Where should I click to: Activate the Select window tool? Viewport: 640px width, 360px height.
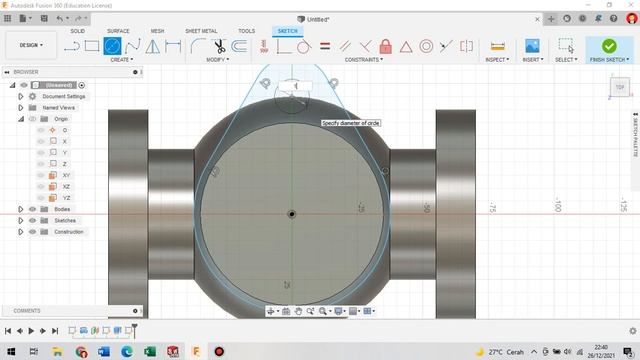pyautogui.click(x=566, y=46)
